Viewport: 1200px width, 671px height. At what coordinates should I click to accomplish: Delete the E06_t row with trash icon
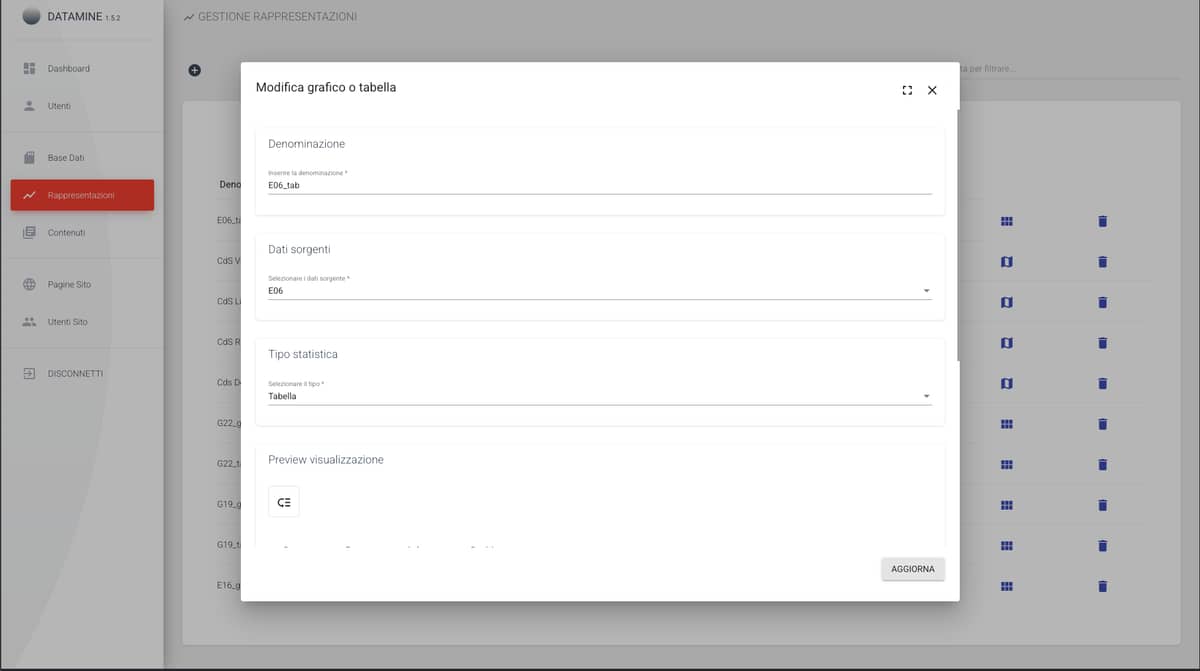click(1103, 221)
